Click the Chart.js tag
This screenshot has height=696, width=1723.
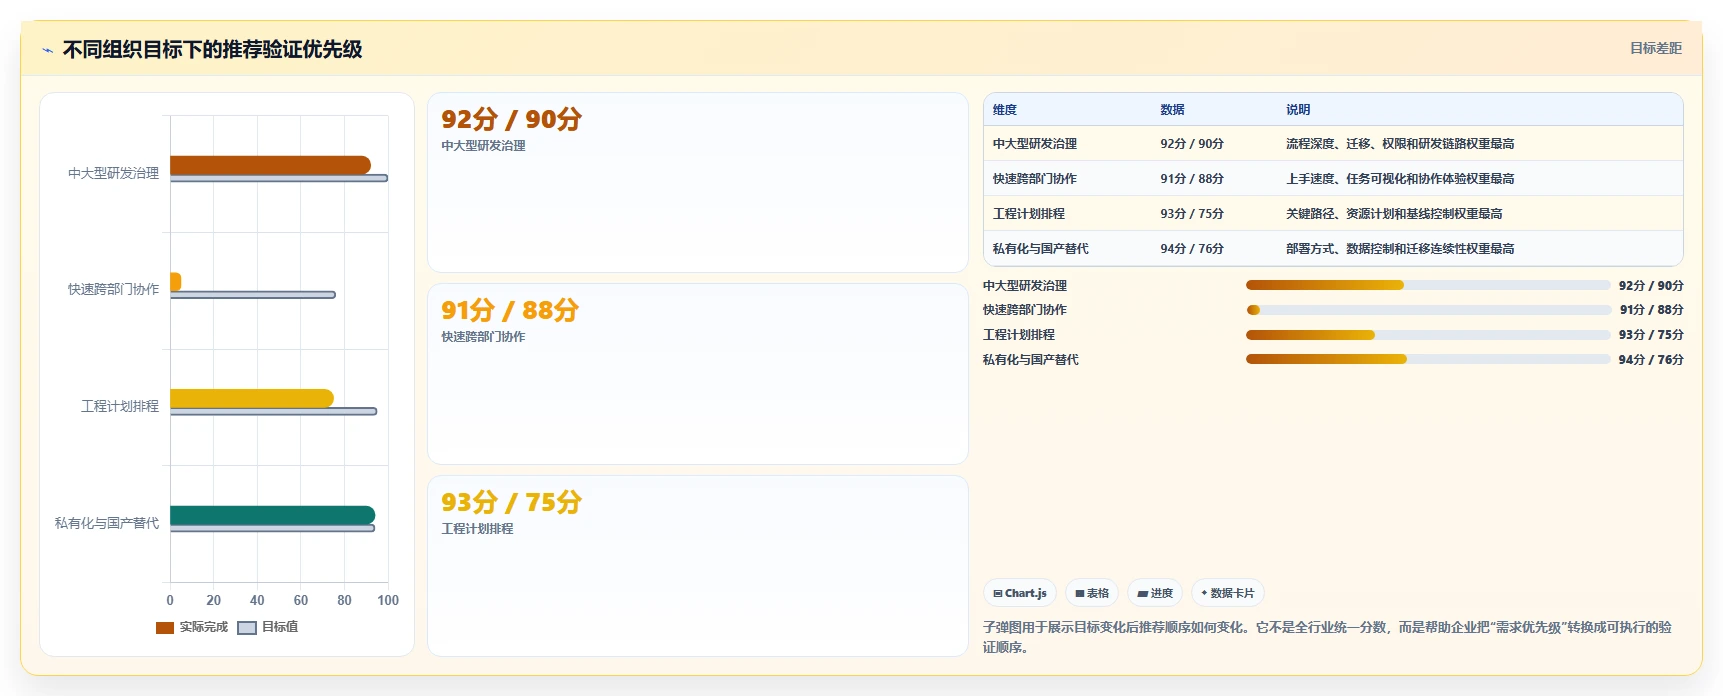coord(1020,593)
